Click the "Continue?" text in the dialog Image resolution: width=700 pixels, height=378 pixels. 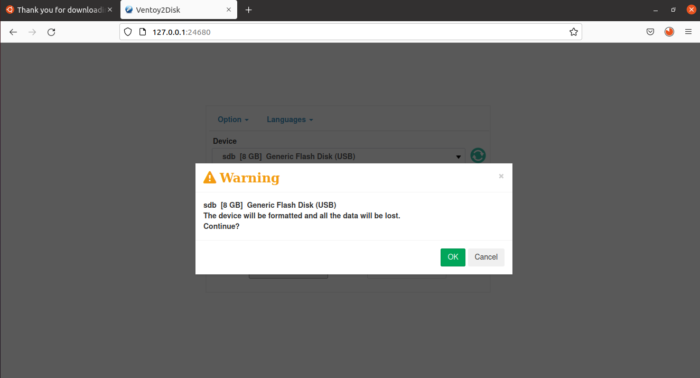click(x=221, y=226)
